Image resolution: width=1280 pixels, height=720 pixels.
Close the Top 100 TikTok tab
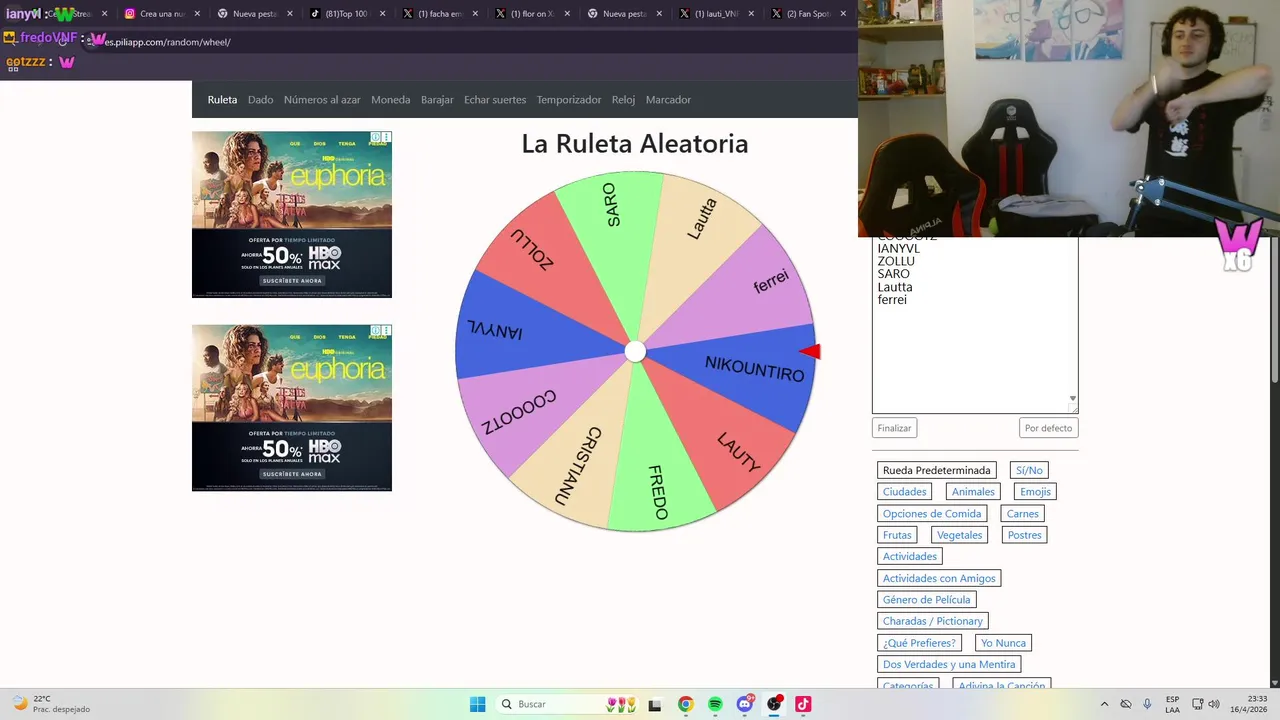(382, 14)
